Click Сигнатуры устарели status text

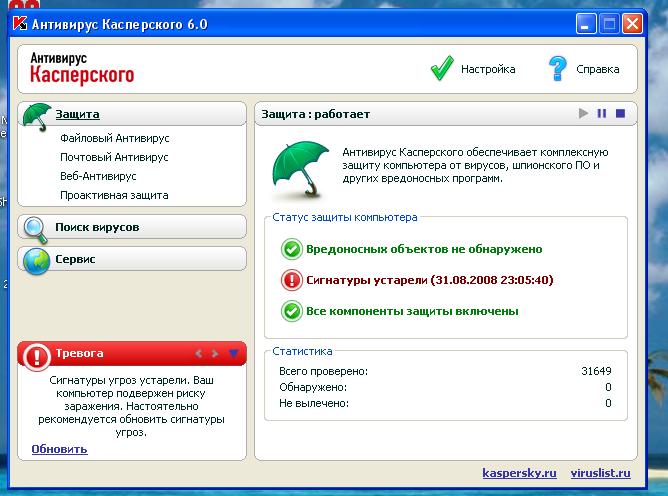click(x=430, y=280)
